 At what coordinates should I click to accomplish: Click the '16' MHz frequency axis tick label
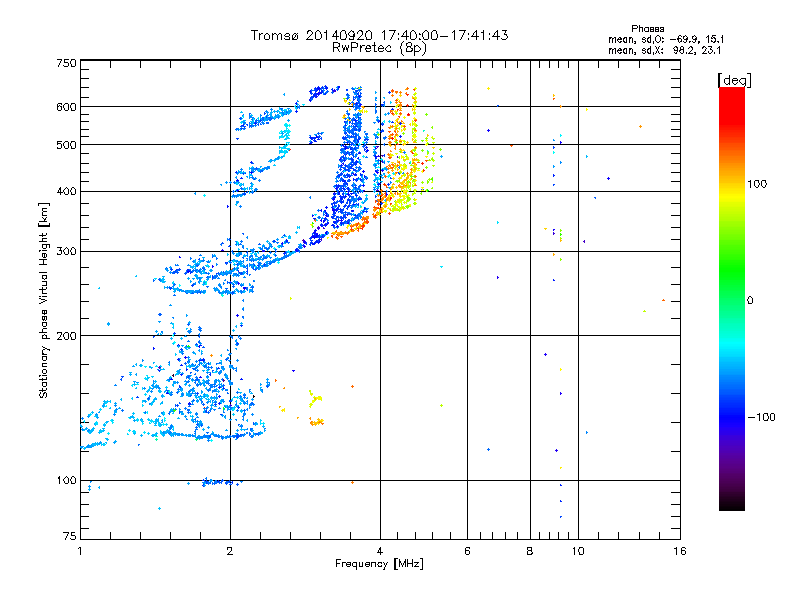(680, 551)
